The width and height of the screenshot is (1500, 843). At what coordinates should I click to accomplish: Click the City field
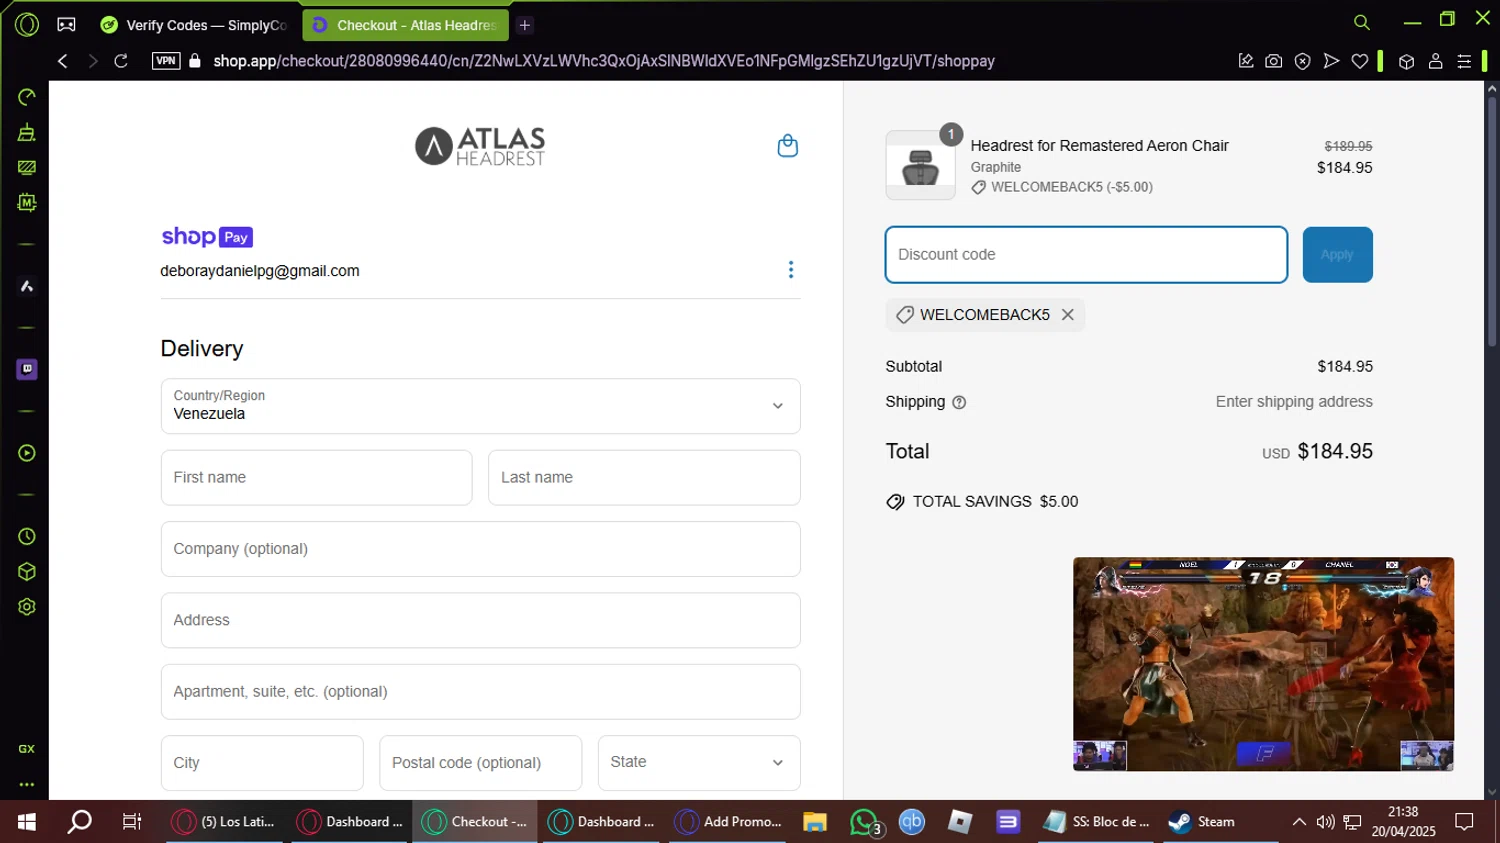click(262, 763)
